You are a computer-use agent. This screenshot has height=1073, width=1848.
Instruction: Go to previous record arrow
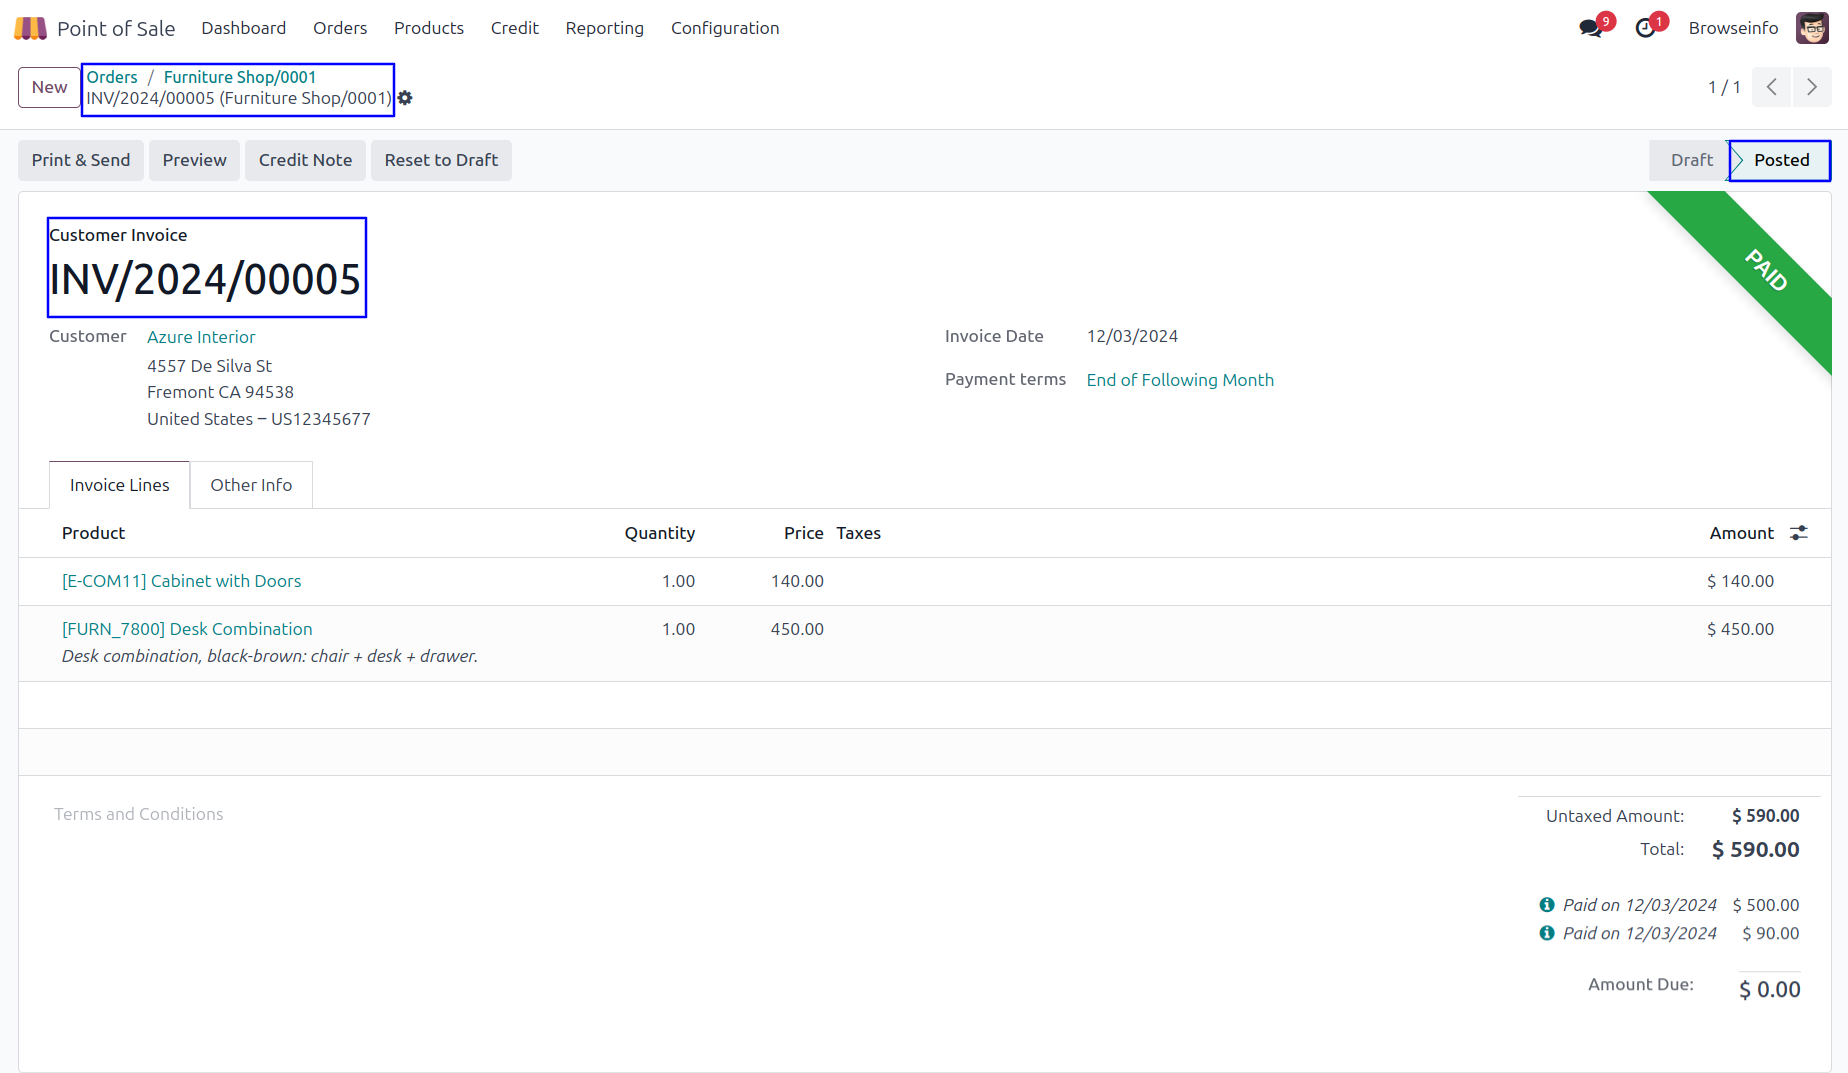1771,87
